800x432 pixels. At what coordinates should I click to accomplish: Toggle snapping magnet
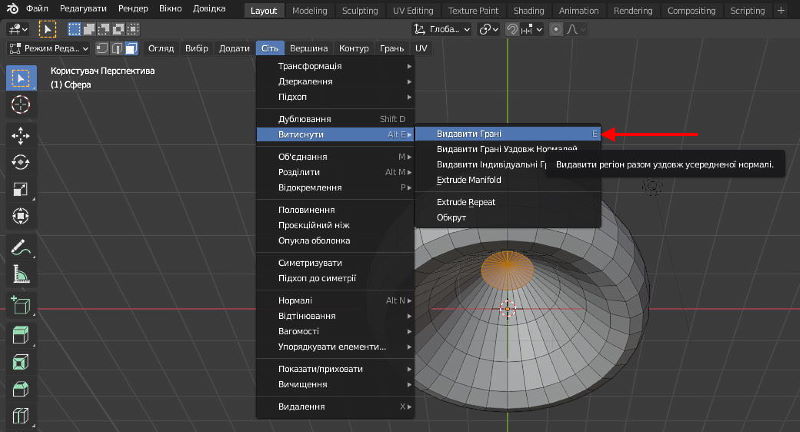coord(512,30)
